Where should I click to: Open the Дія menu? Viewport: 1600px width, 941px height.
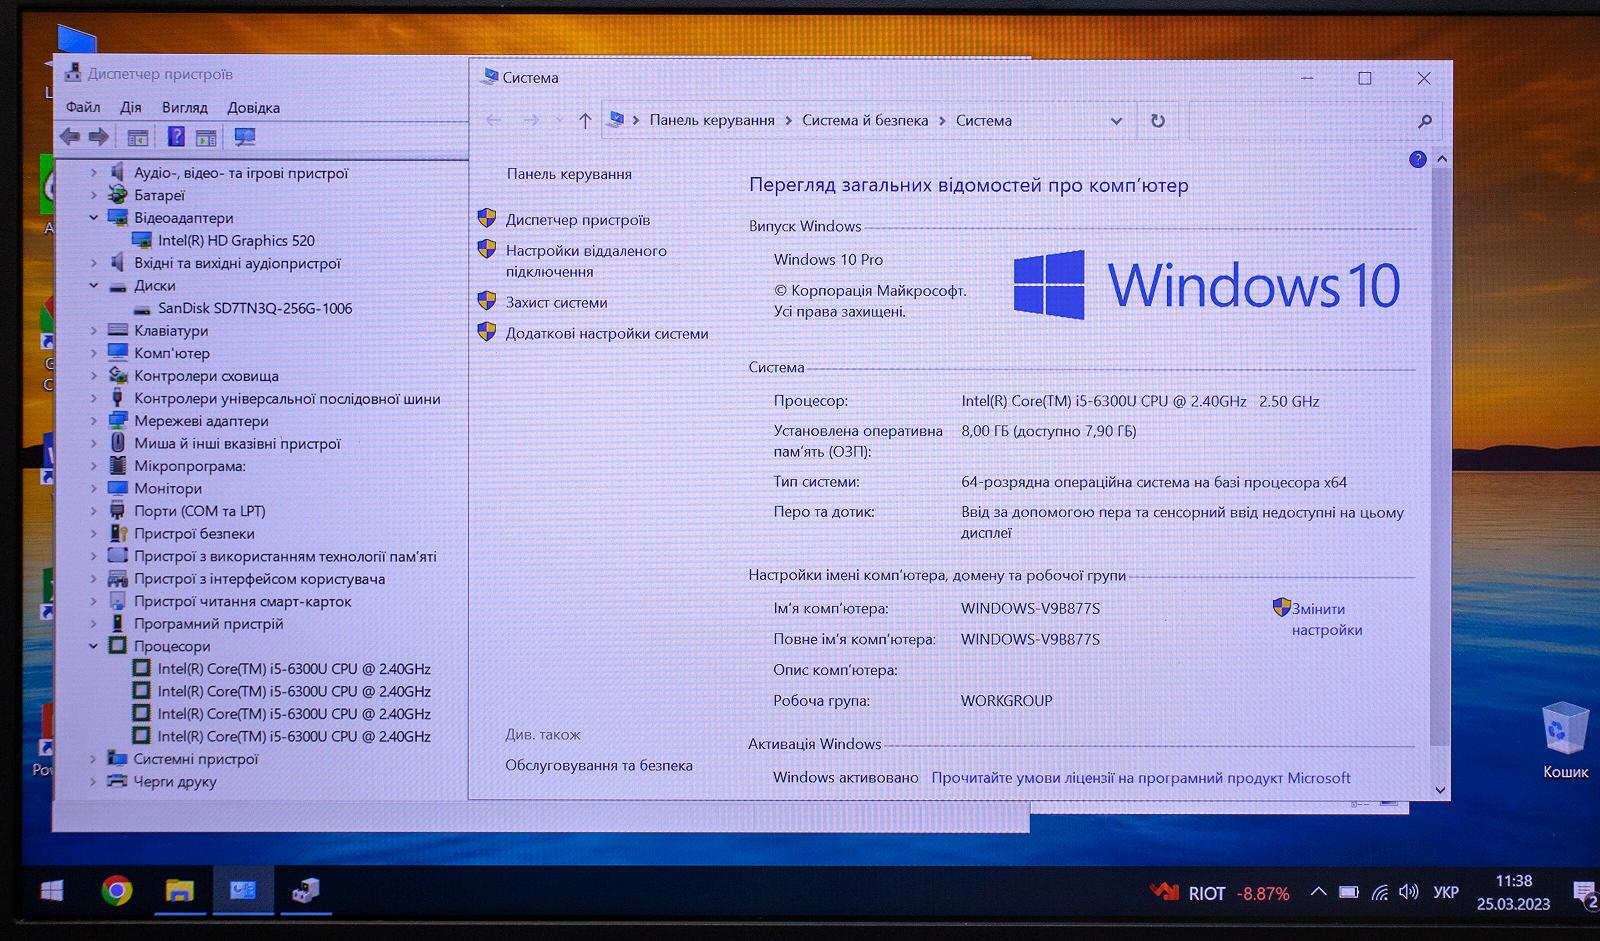[x=131, y=107]
